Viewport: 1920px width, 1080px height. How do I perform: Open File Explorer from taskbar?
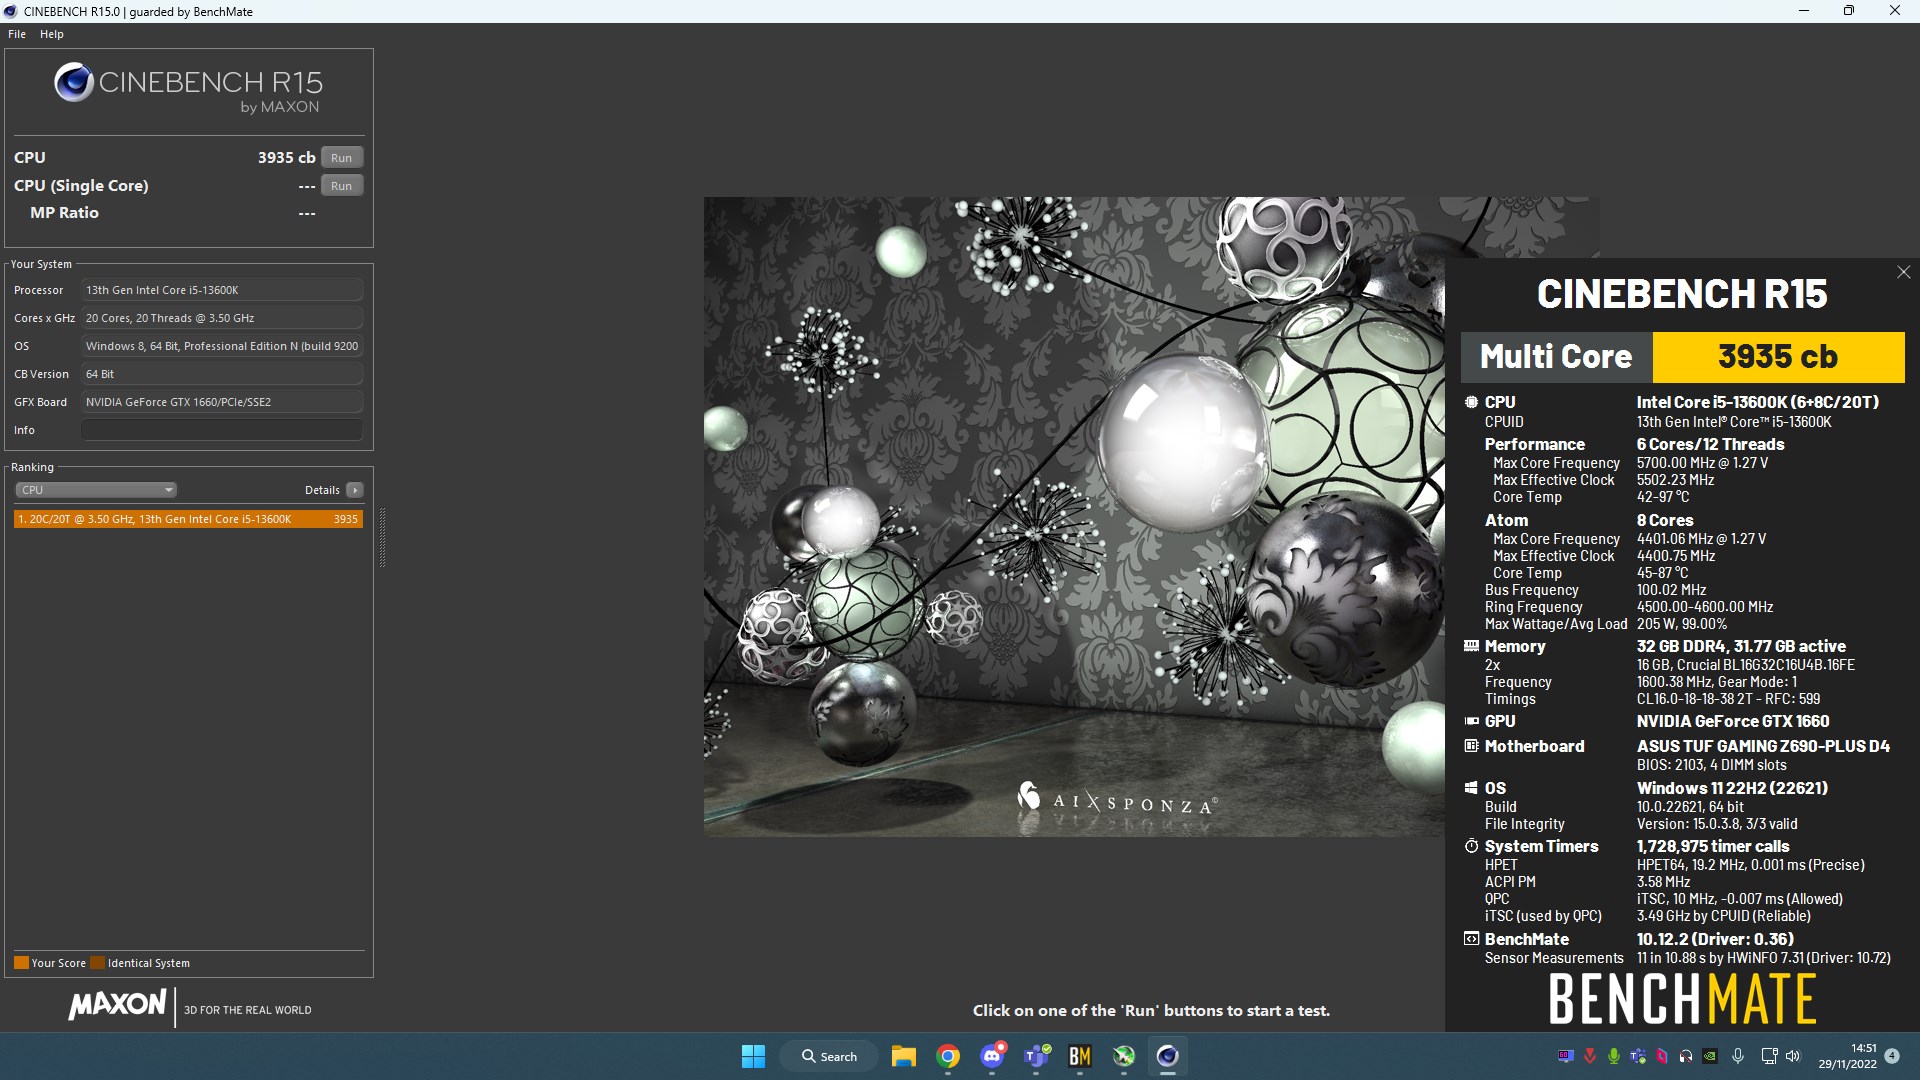904,1056
